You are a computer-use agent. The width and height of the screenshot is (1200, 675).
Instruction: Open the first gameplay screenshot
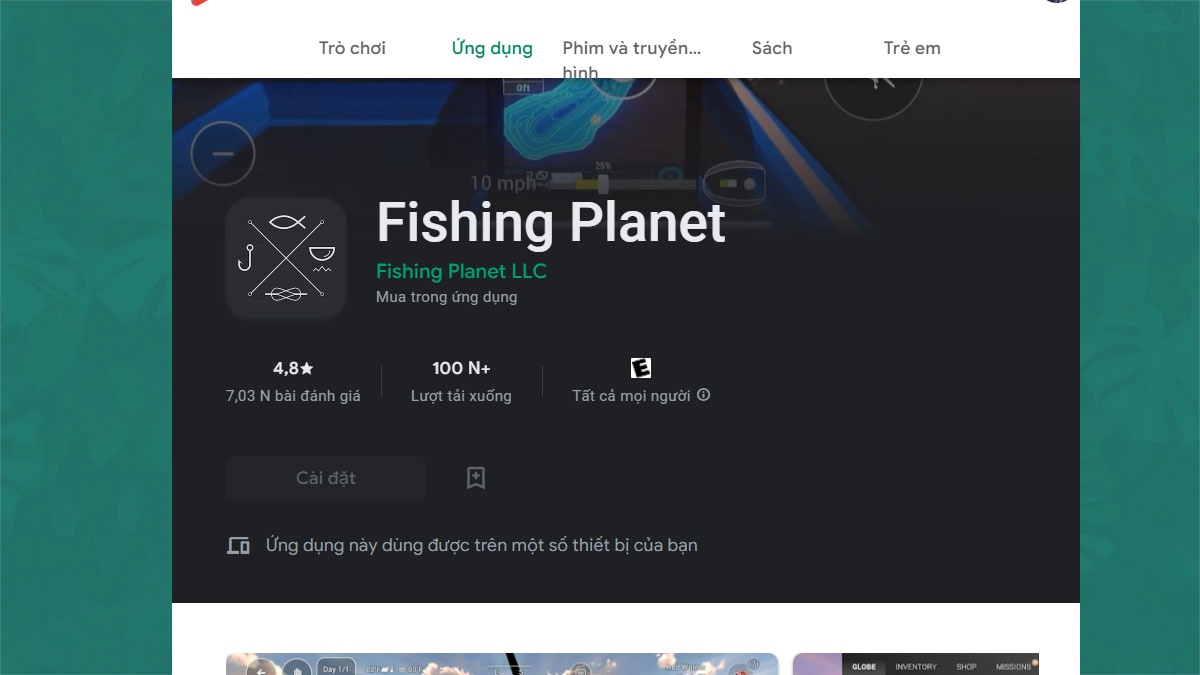coord(502,663)
